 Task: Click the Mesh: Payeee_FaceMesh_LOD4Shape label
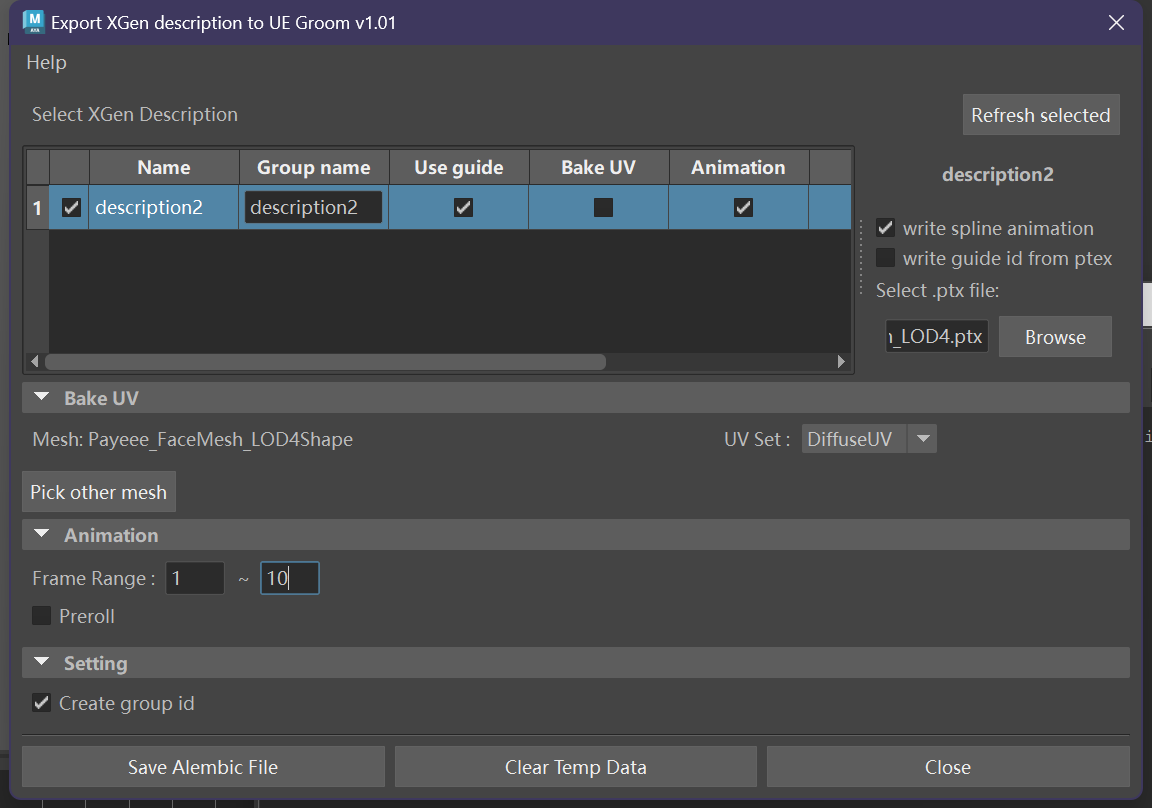192,439
